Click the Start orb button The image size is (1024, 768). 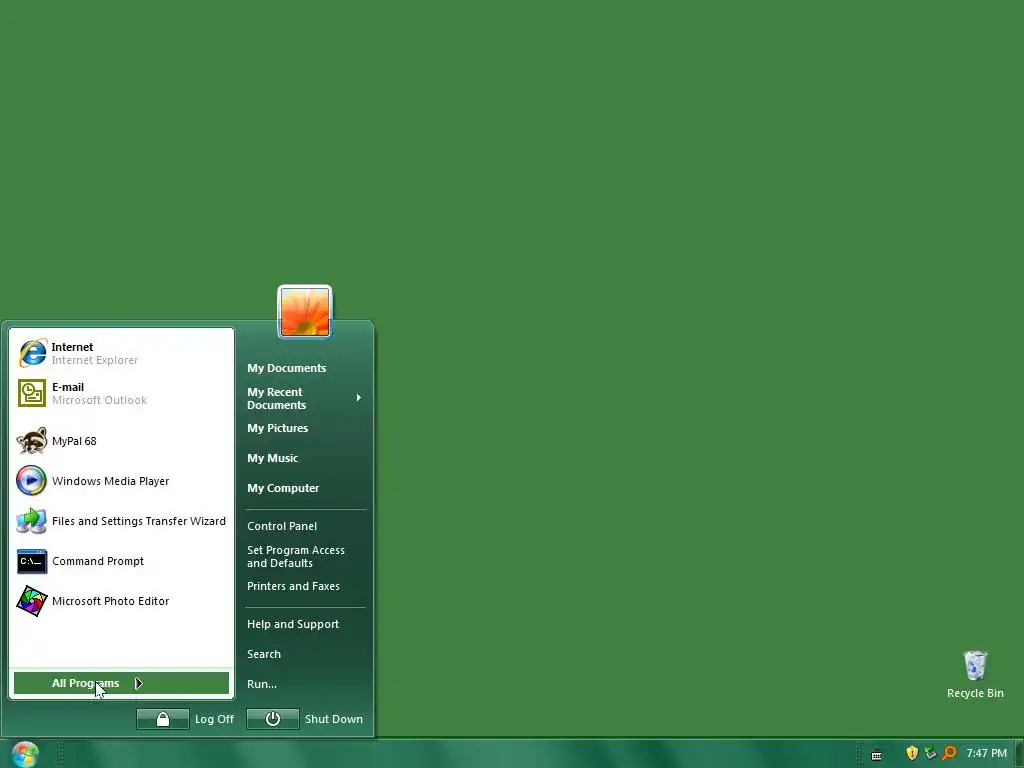(x=25, y=754)
